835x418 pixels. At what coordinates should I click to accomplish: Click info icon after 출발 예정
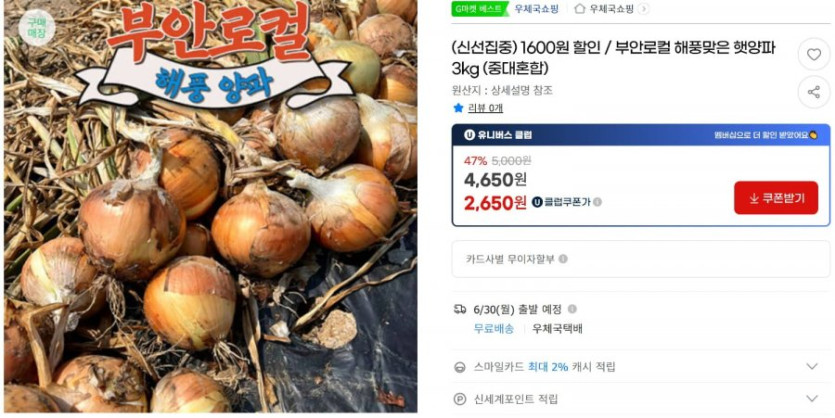point(572,309)
